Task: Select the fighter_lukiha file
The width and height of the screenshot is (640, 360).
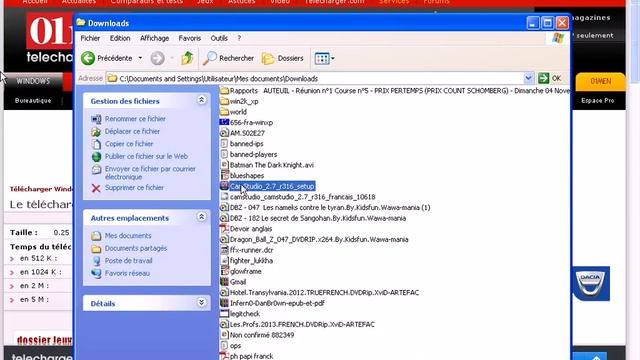Action: coord(247,260)
